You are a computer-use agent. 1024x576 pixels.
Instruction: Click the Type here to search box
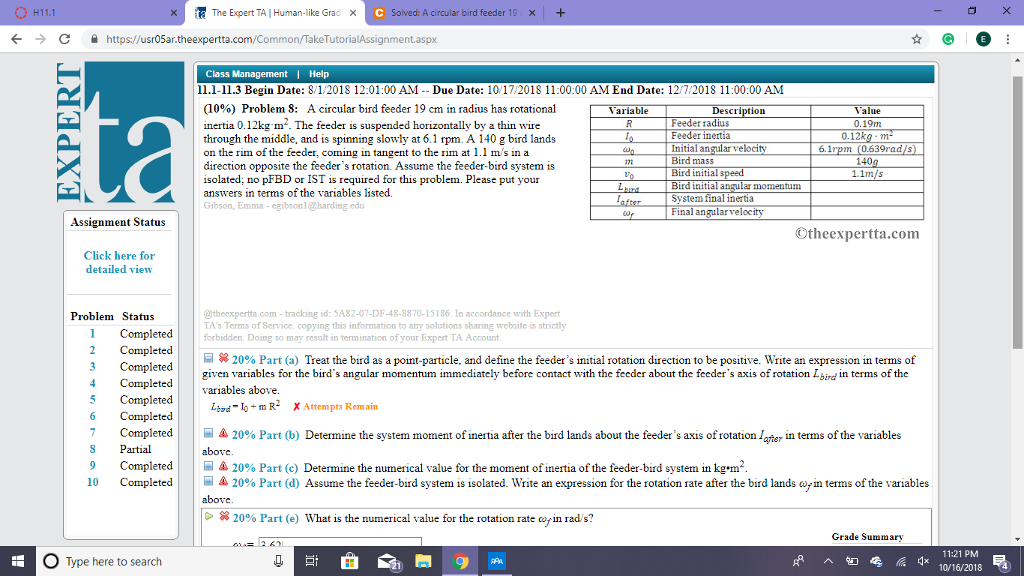point(163,561)
